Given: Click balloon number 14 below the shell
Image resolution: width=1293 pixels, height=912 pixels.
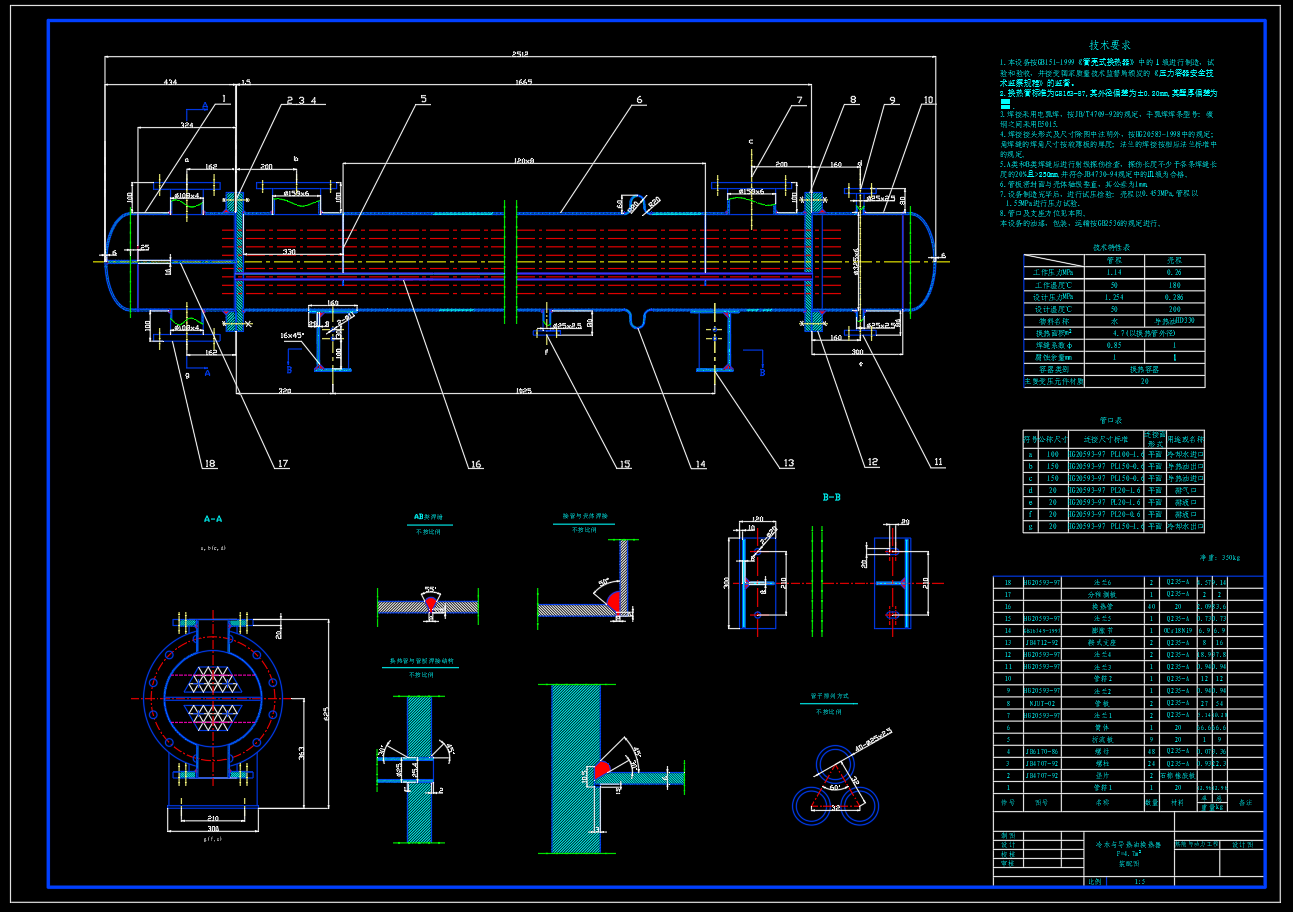Looking at the screenshot, I should click(x=699, y=464).
